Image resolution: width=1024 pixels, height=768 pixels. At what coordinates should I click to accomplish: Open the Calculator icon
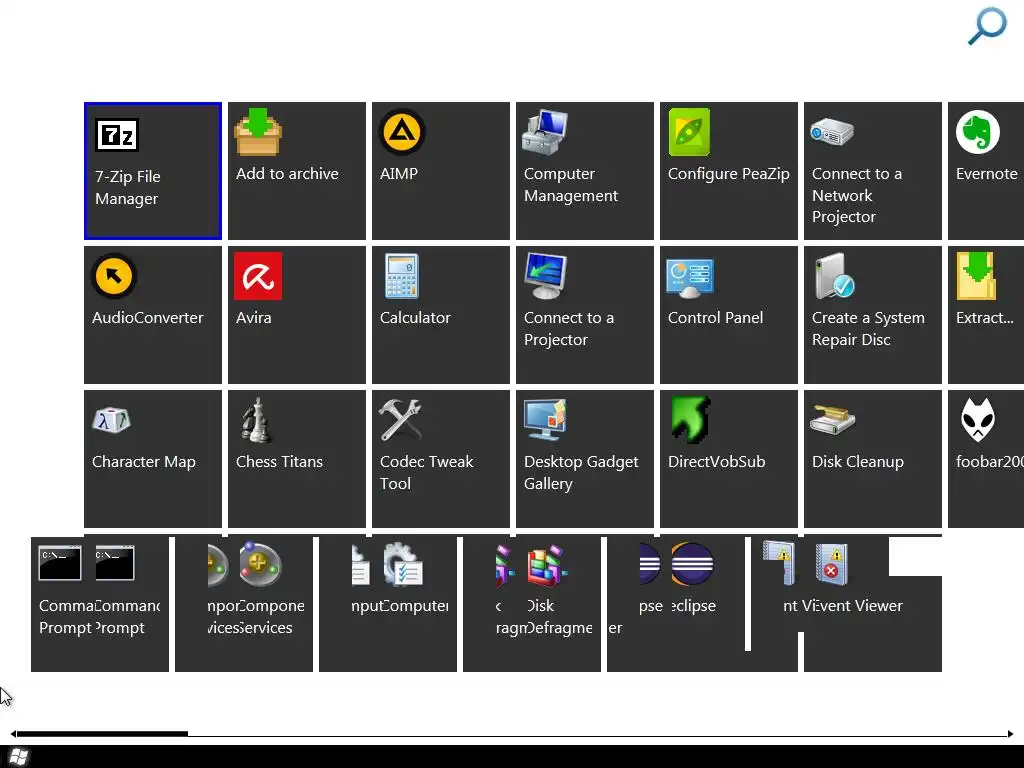pyautogui.click(x=401, y=276)
